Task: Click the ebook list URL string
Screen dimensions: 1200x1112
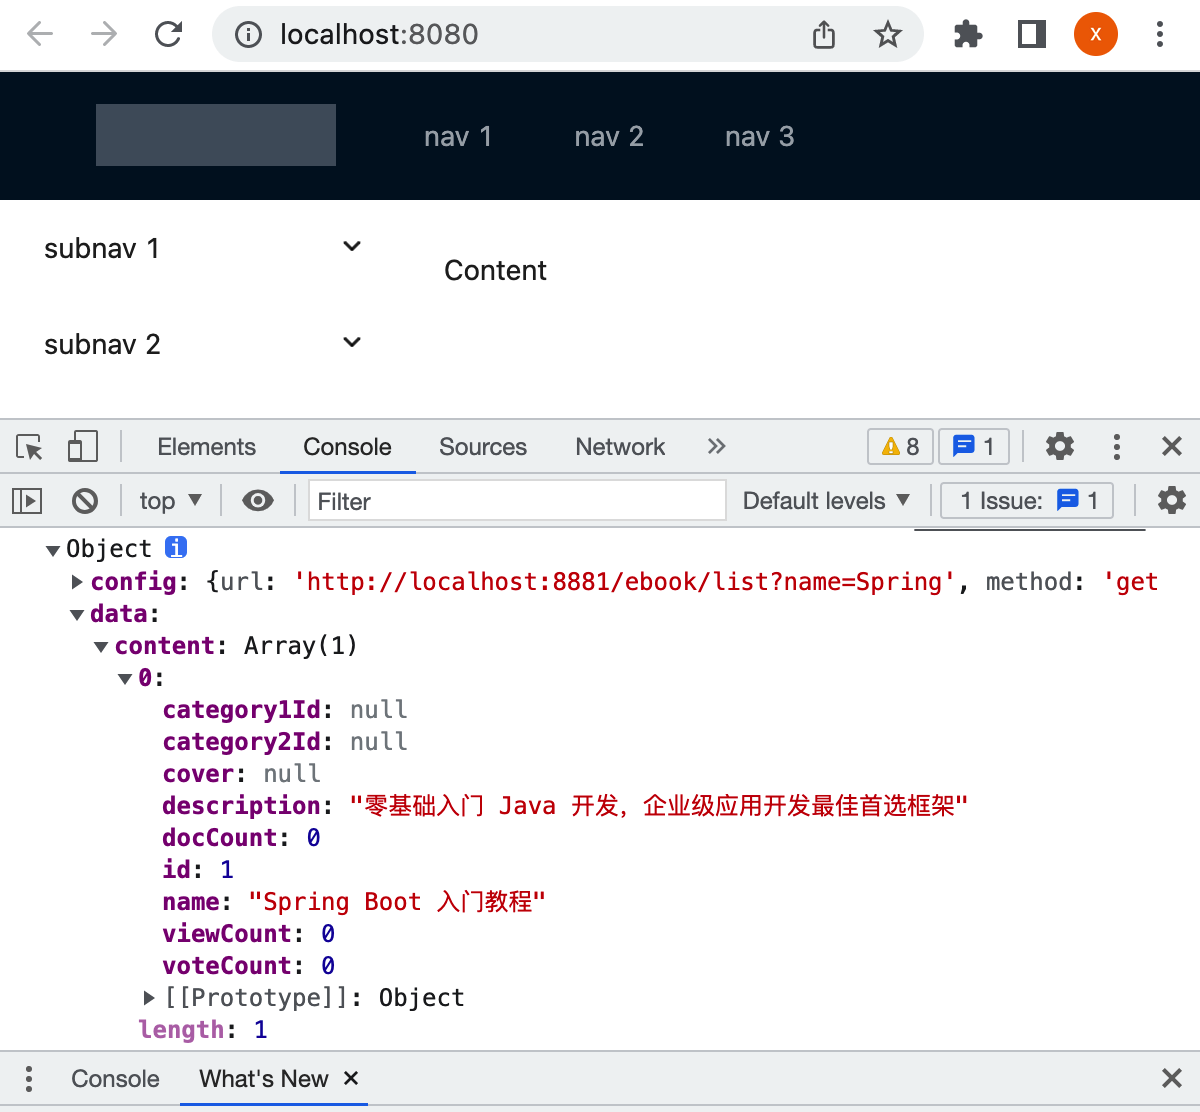Action: pyautogui.click(x=624, y=582)
